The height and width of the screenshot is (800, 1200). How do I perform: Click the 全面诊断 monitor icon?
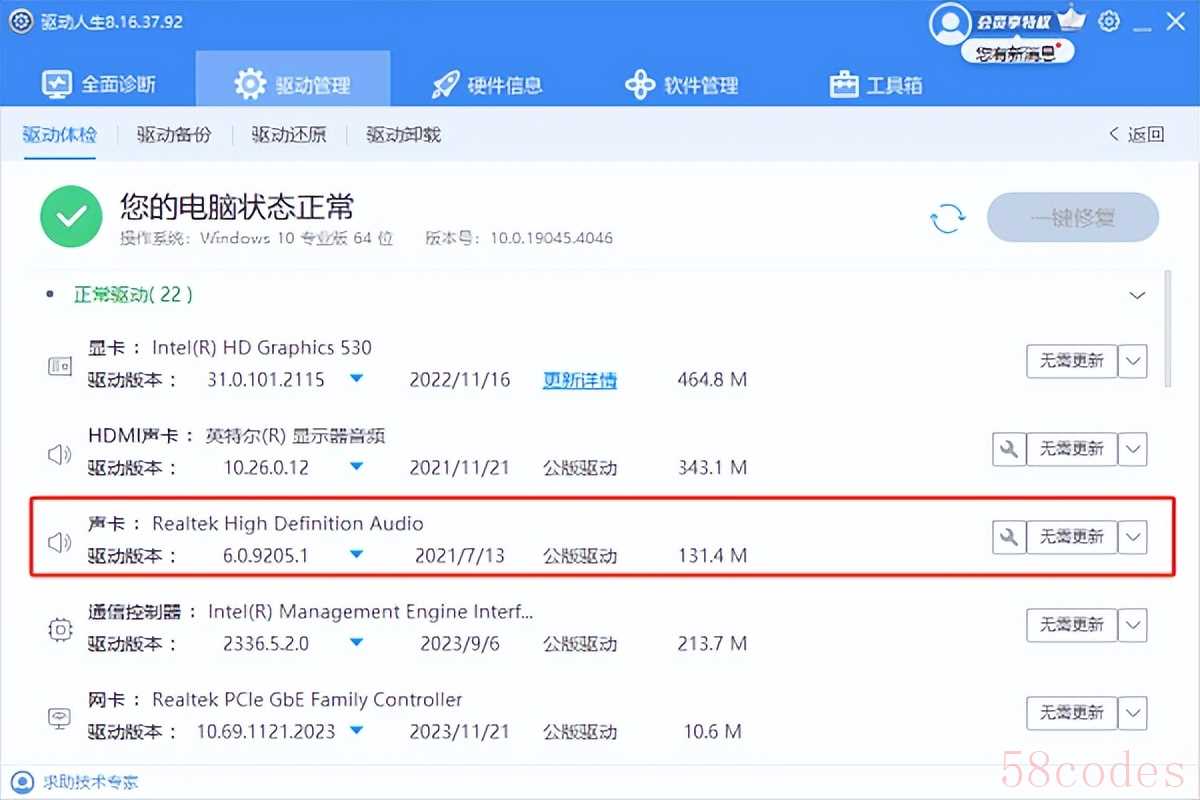pos(57,84)
